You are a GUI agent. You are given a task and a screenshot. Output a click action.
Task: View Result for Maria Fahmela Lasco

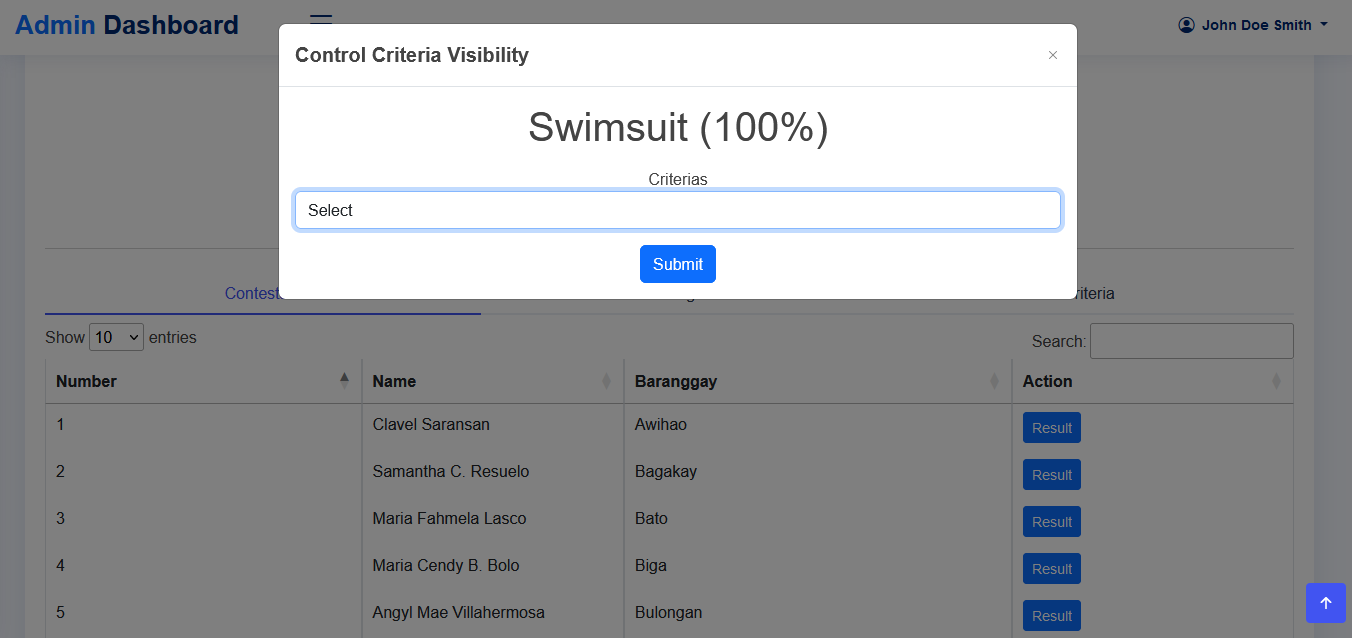pos(1051,522)
